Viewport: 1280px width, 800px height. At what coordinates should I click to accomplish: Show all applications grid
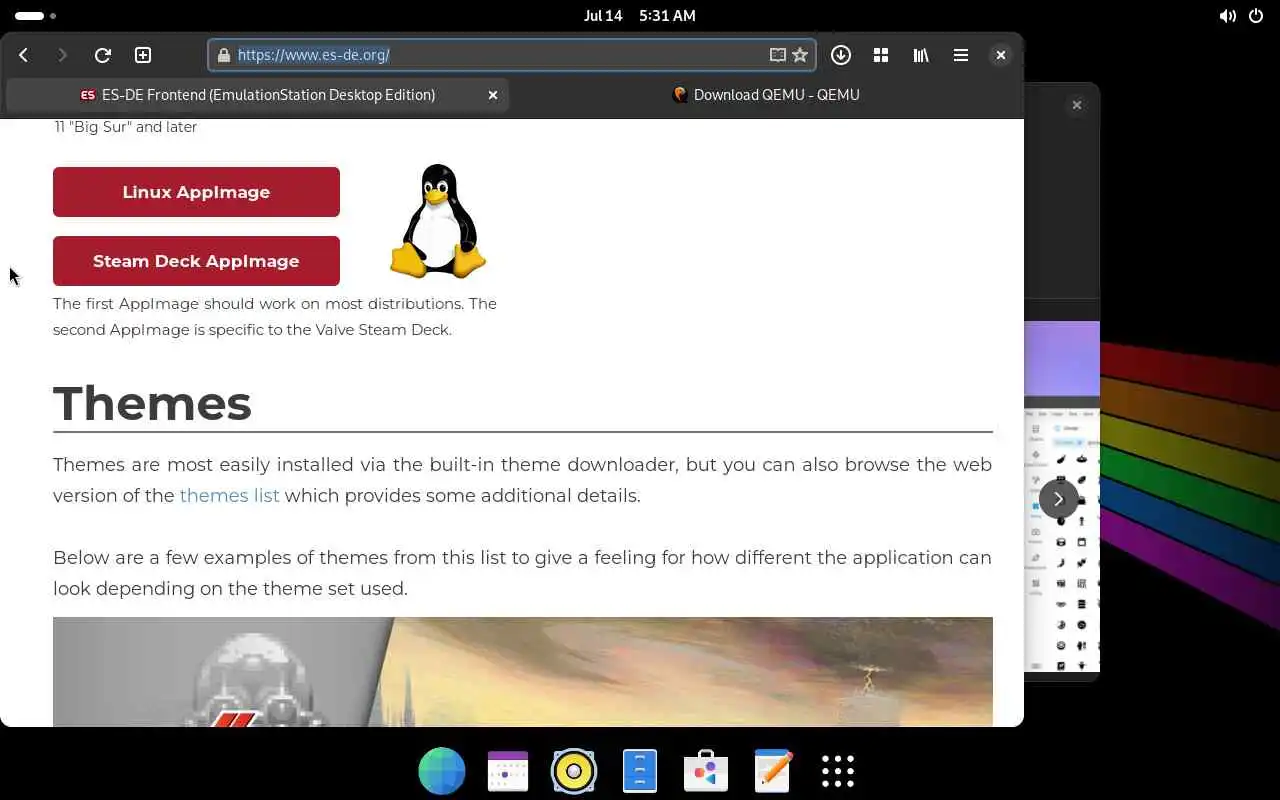(x=838, y=771)
